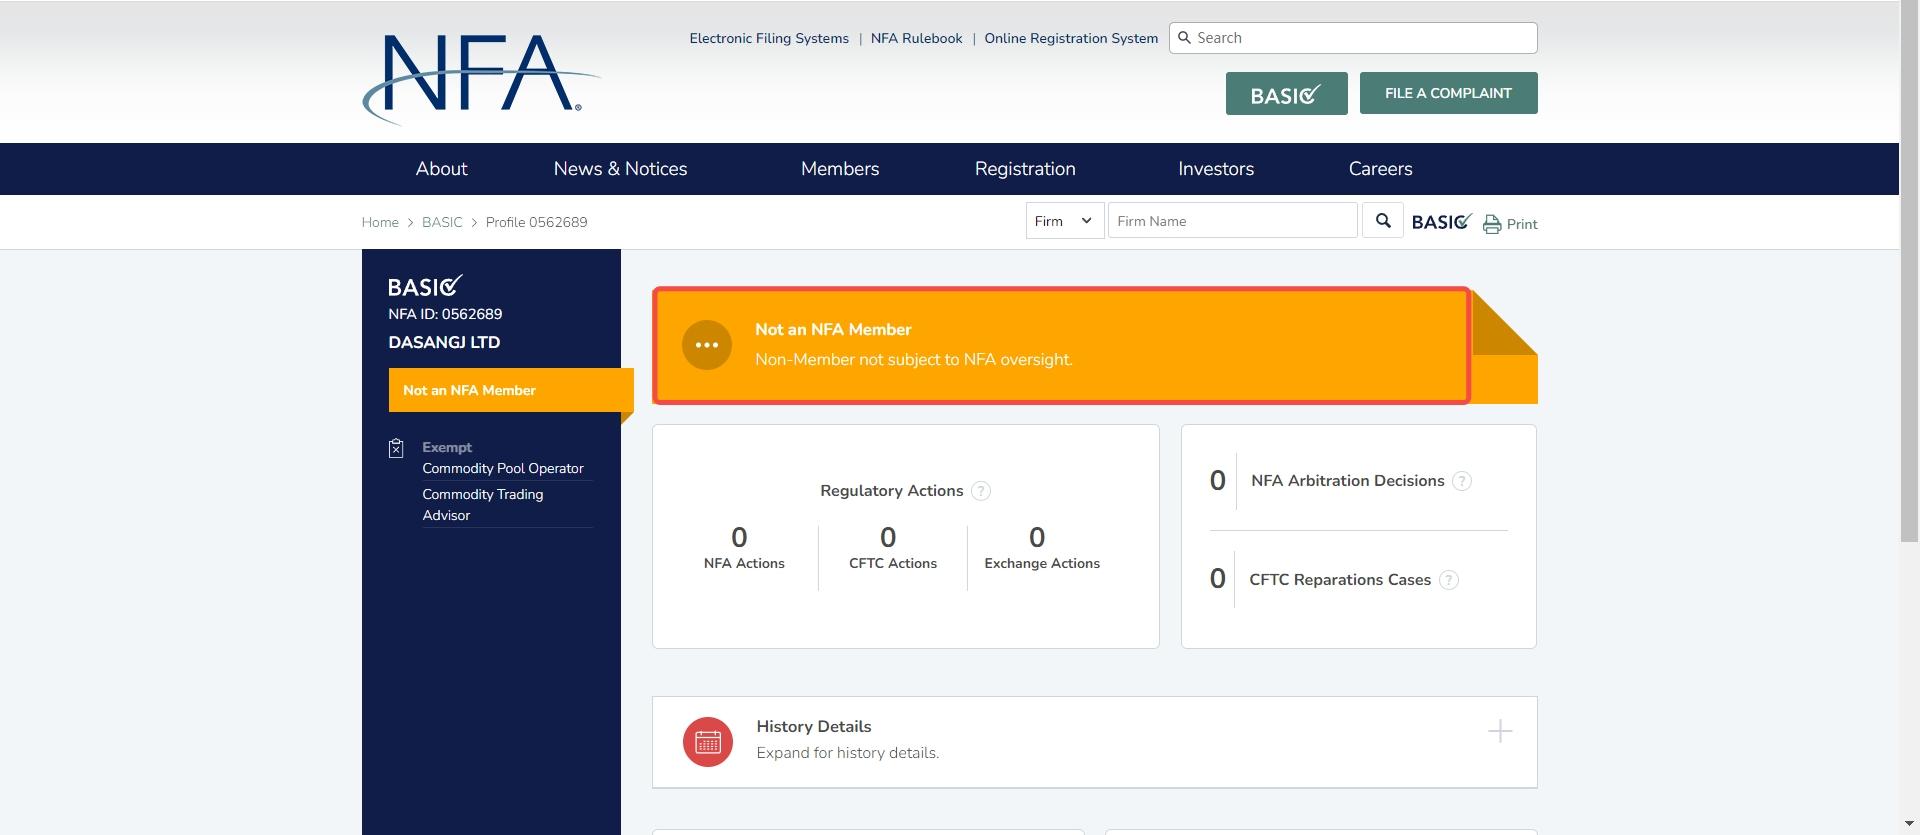Click the NFA Actions count
Viewport: 1920px width, 835px height.
click(x=739, y=538)
